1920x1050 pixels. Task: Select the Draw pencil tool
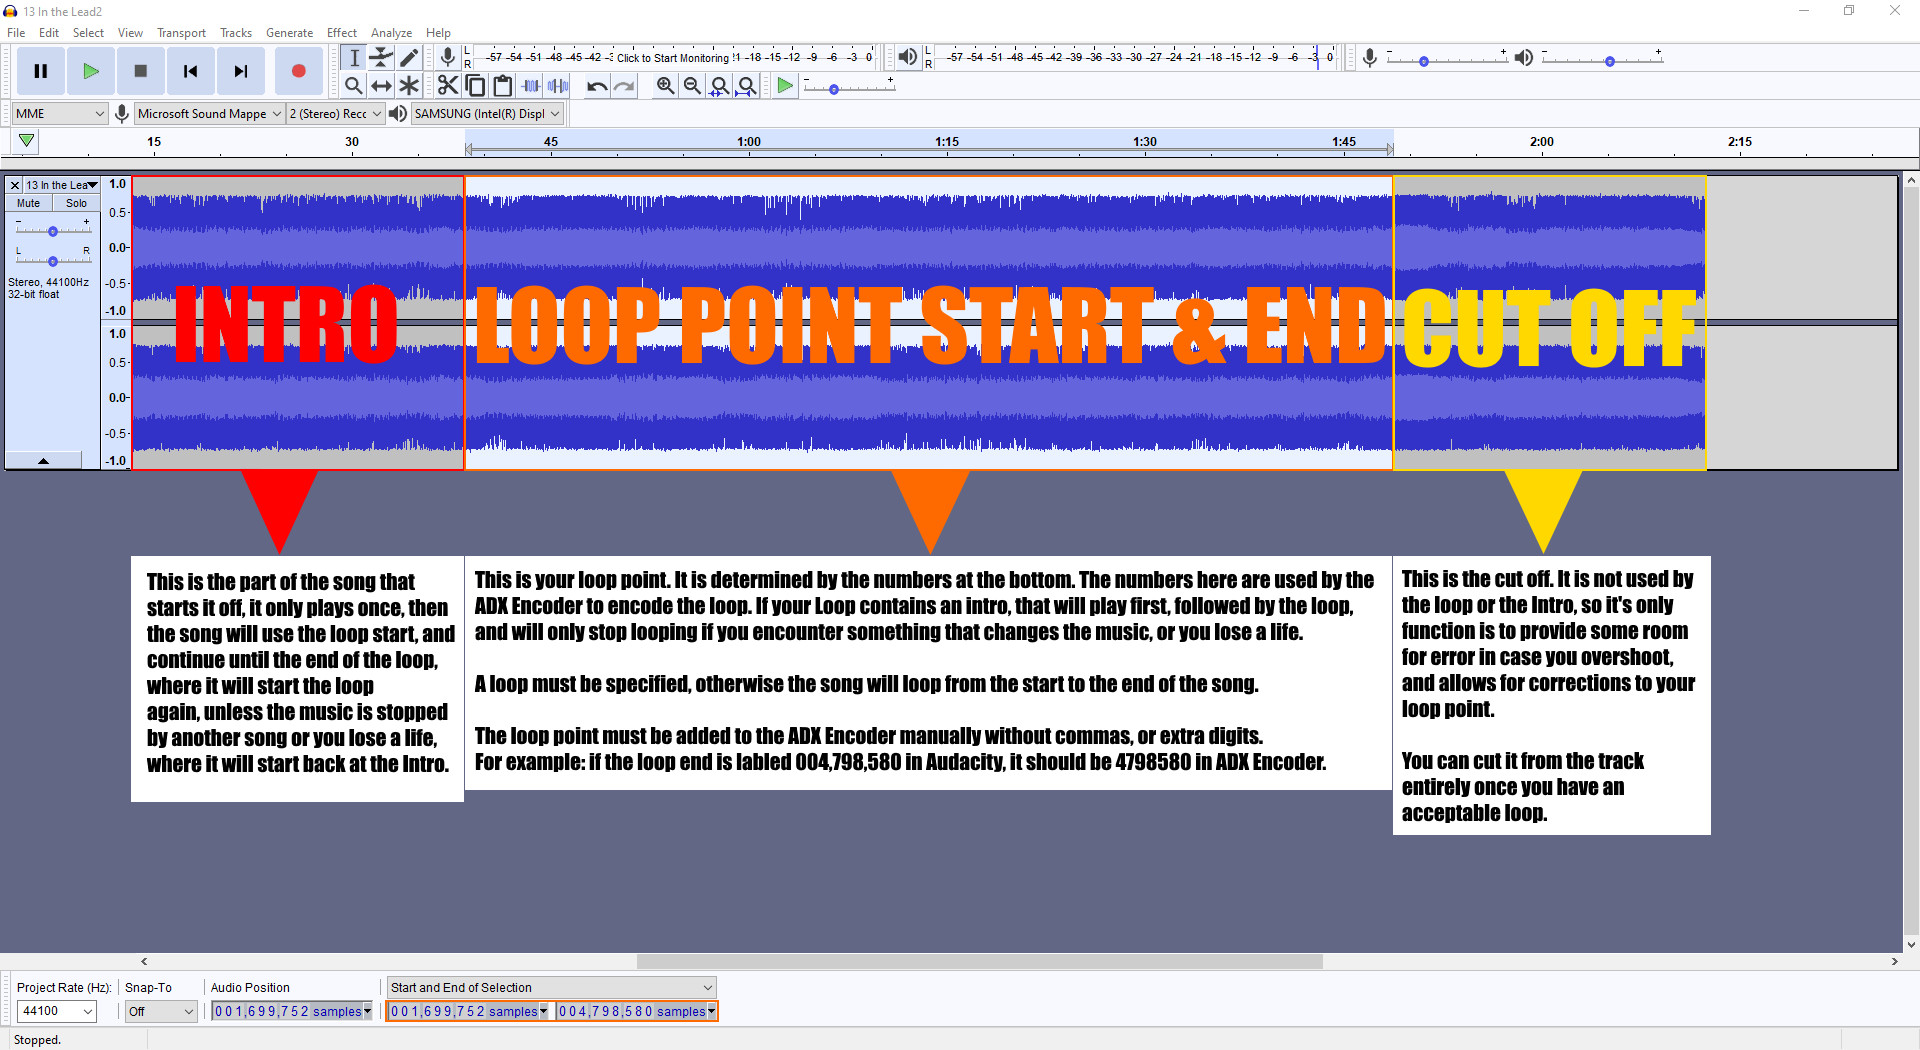409,58
